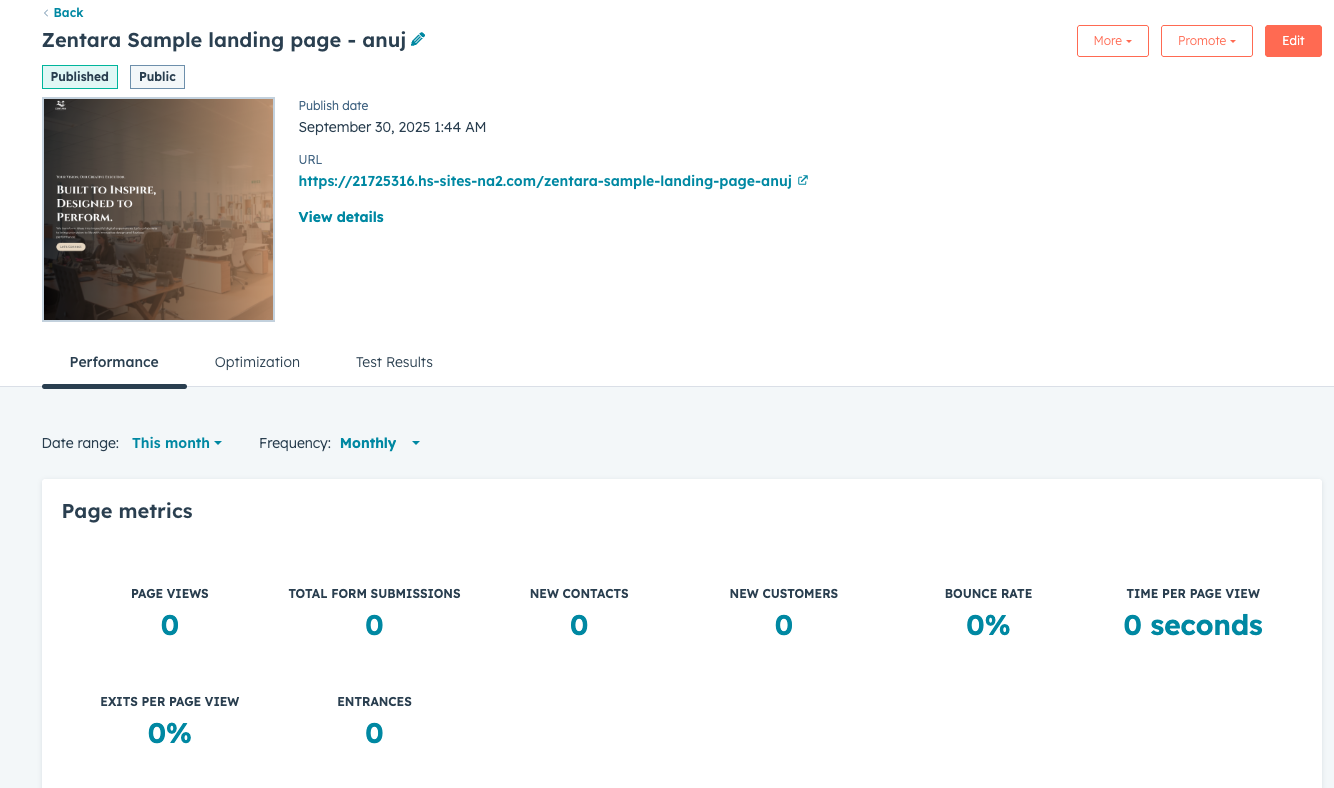
Task: Switch to the Performance tab
Action: (x=114, y=362)
